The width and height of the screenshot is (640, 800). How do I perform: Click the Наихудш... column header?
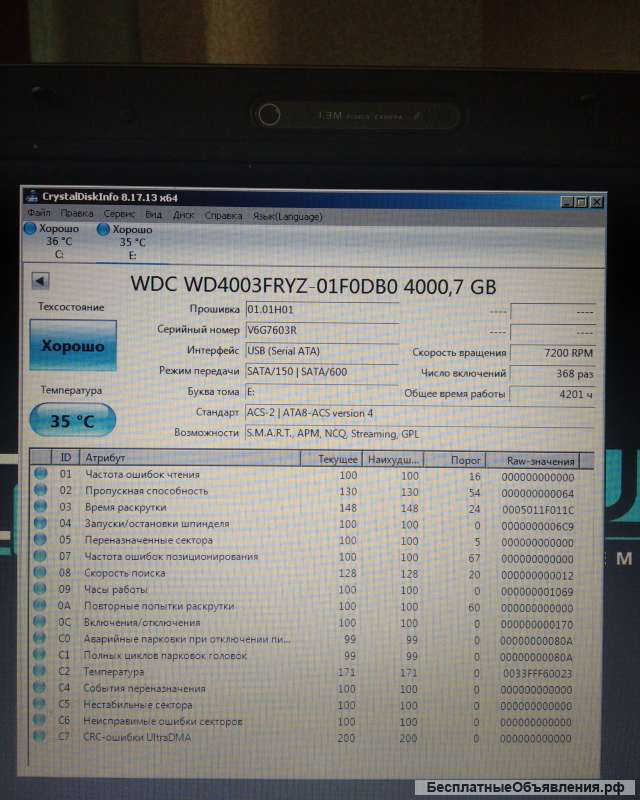pyautogui.click(x=392, y=460)
